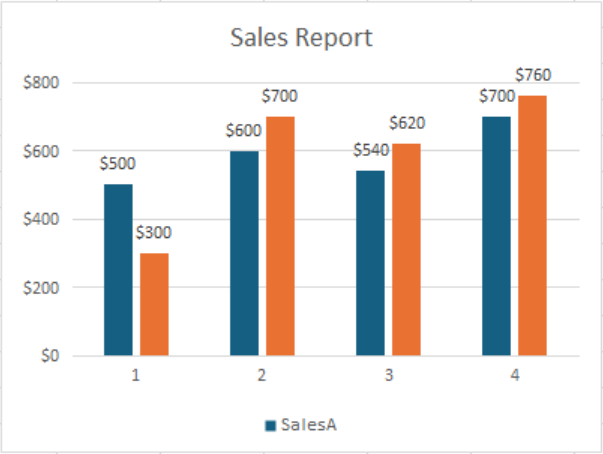This screenshot has width=603, height=454.
Task: Click the $400 vertical axis label
Action: click(41, 219)
